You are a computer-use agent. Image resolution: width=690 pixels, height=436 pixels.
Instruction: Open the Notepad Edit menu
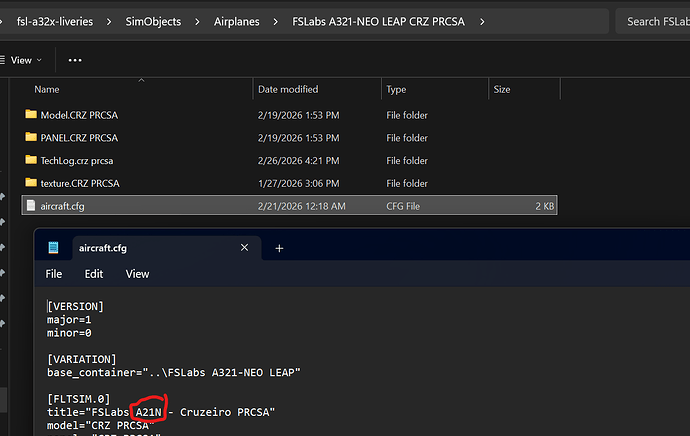(x=94, y=274)
